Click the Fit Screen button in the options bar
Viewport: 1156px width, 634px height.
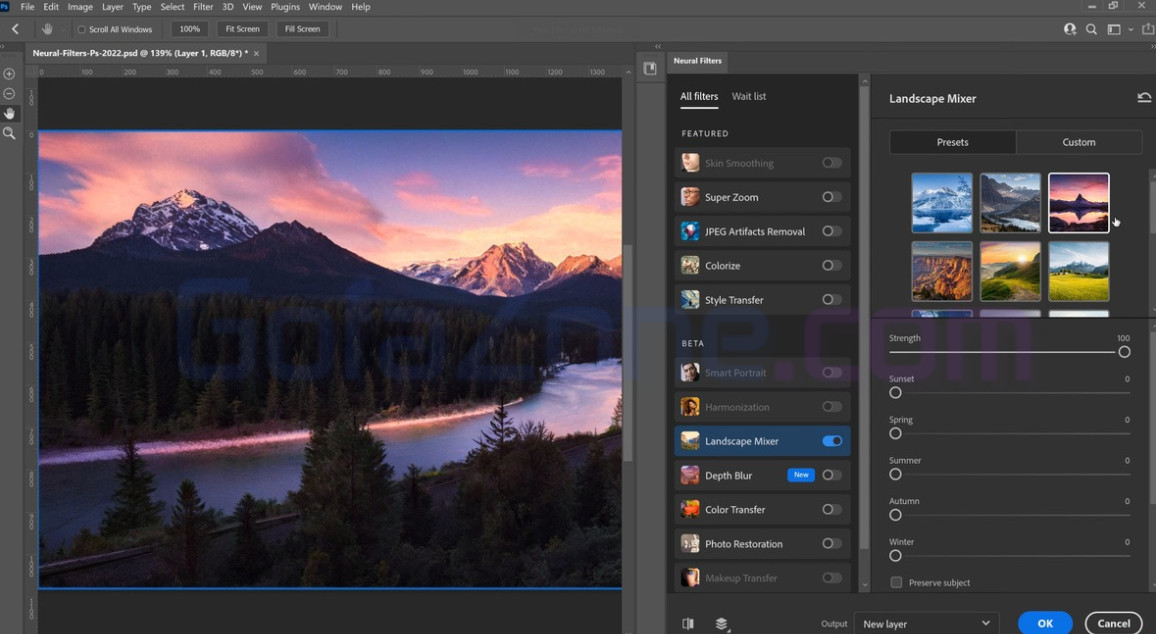[x=241, y=29]
